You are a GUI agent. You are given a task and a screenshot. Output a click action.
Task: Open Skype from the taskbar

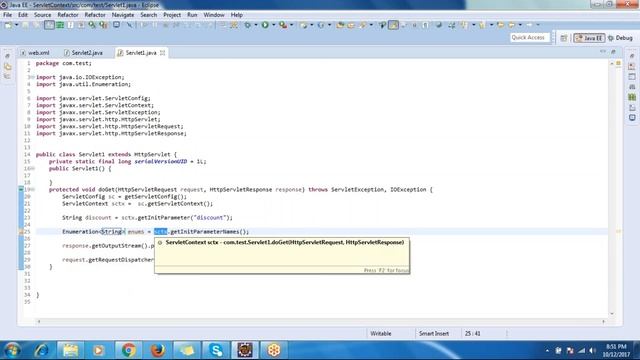216,350
